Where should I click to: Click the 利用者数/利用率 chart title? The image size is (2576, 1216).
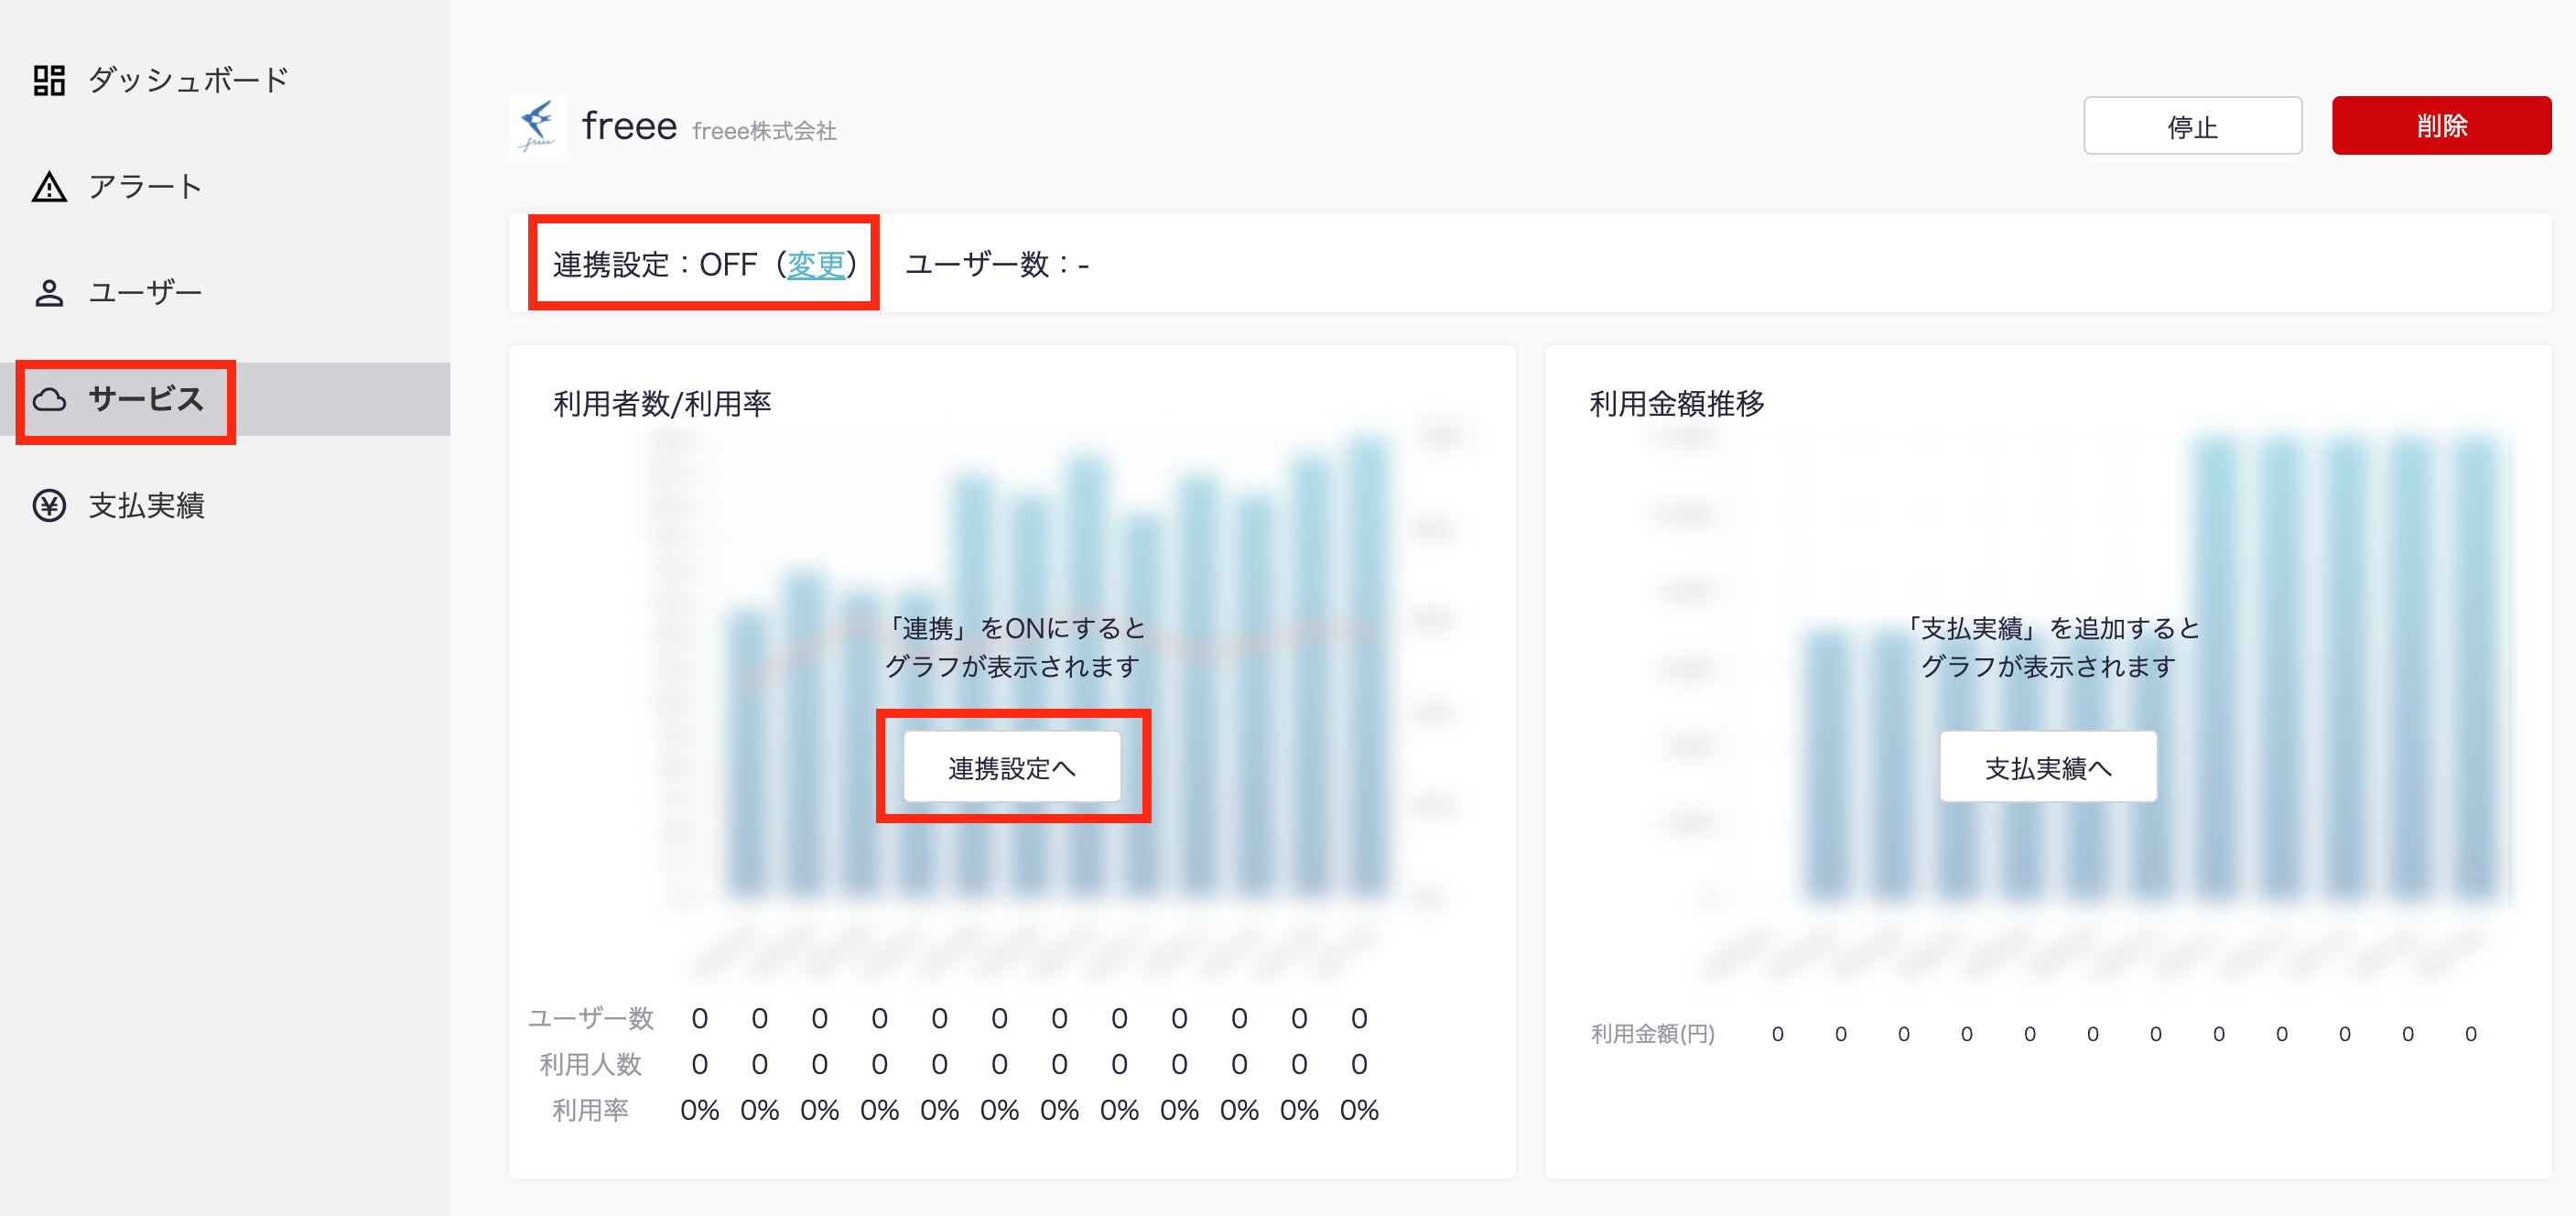662,404
